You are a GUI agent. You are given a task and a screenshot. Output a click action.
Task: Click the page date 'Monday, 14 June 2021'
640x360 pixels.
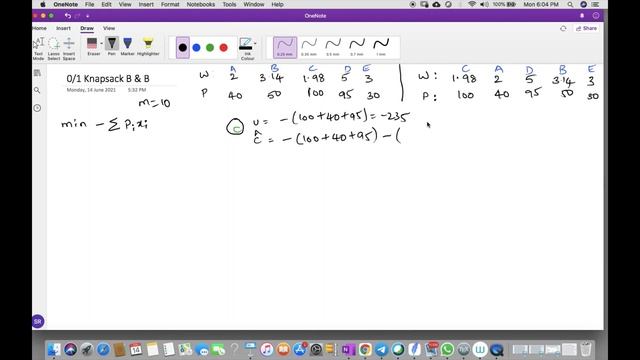[91, 90]
